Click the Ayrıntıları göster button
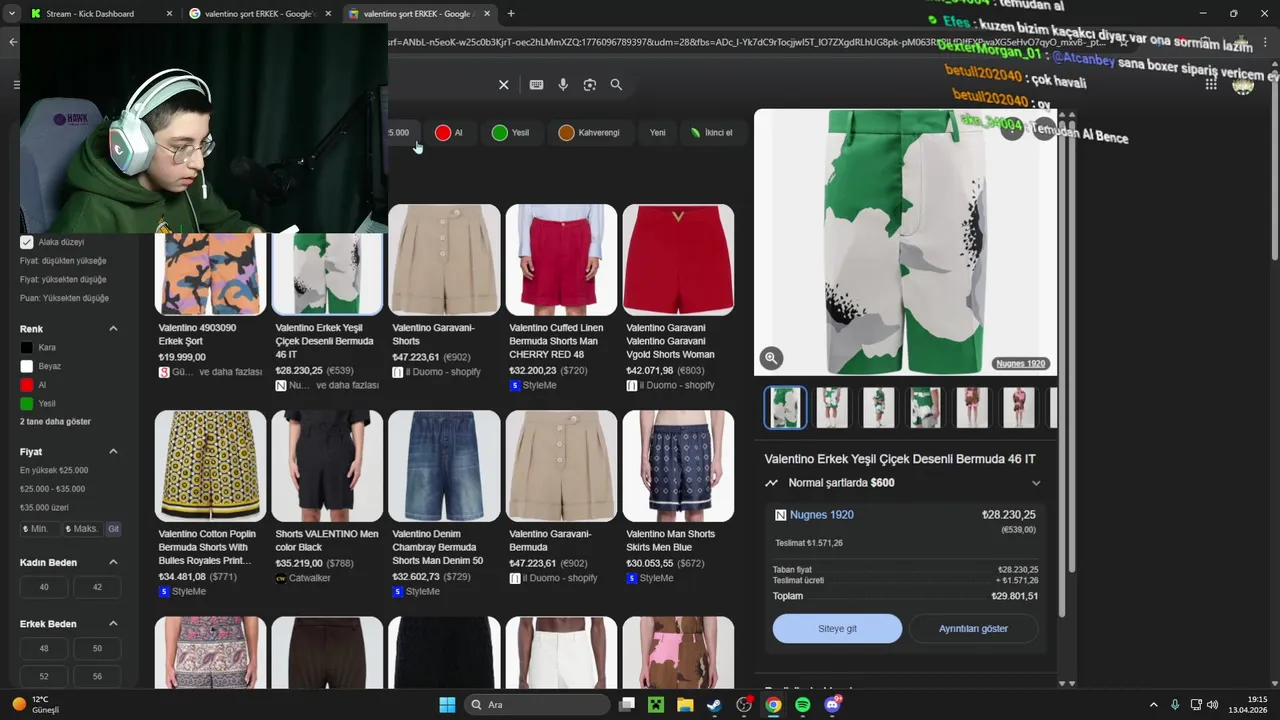The width and height of the screenshot is (1280, 720). pyautogui.click(x=973, y=629)
